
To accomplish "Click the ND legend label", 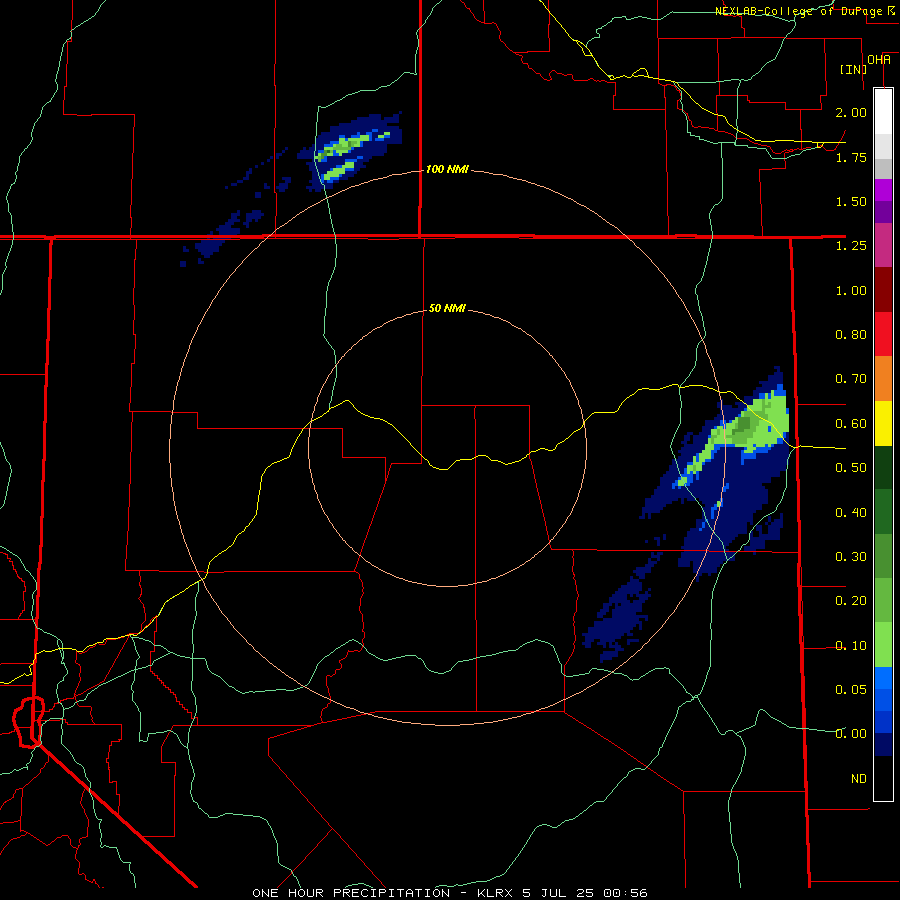I will point(859,778).
